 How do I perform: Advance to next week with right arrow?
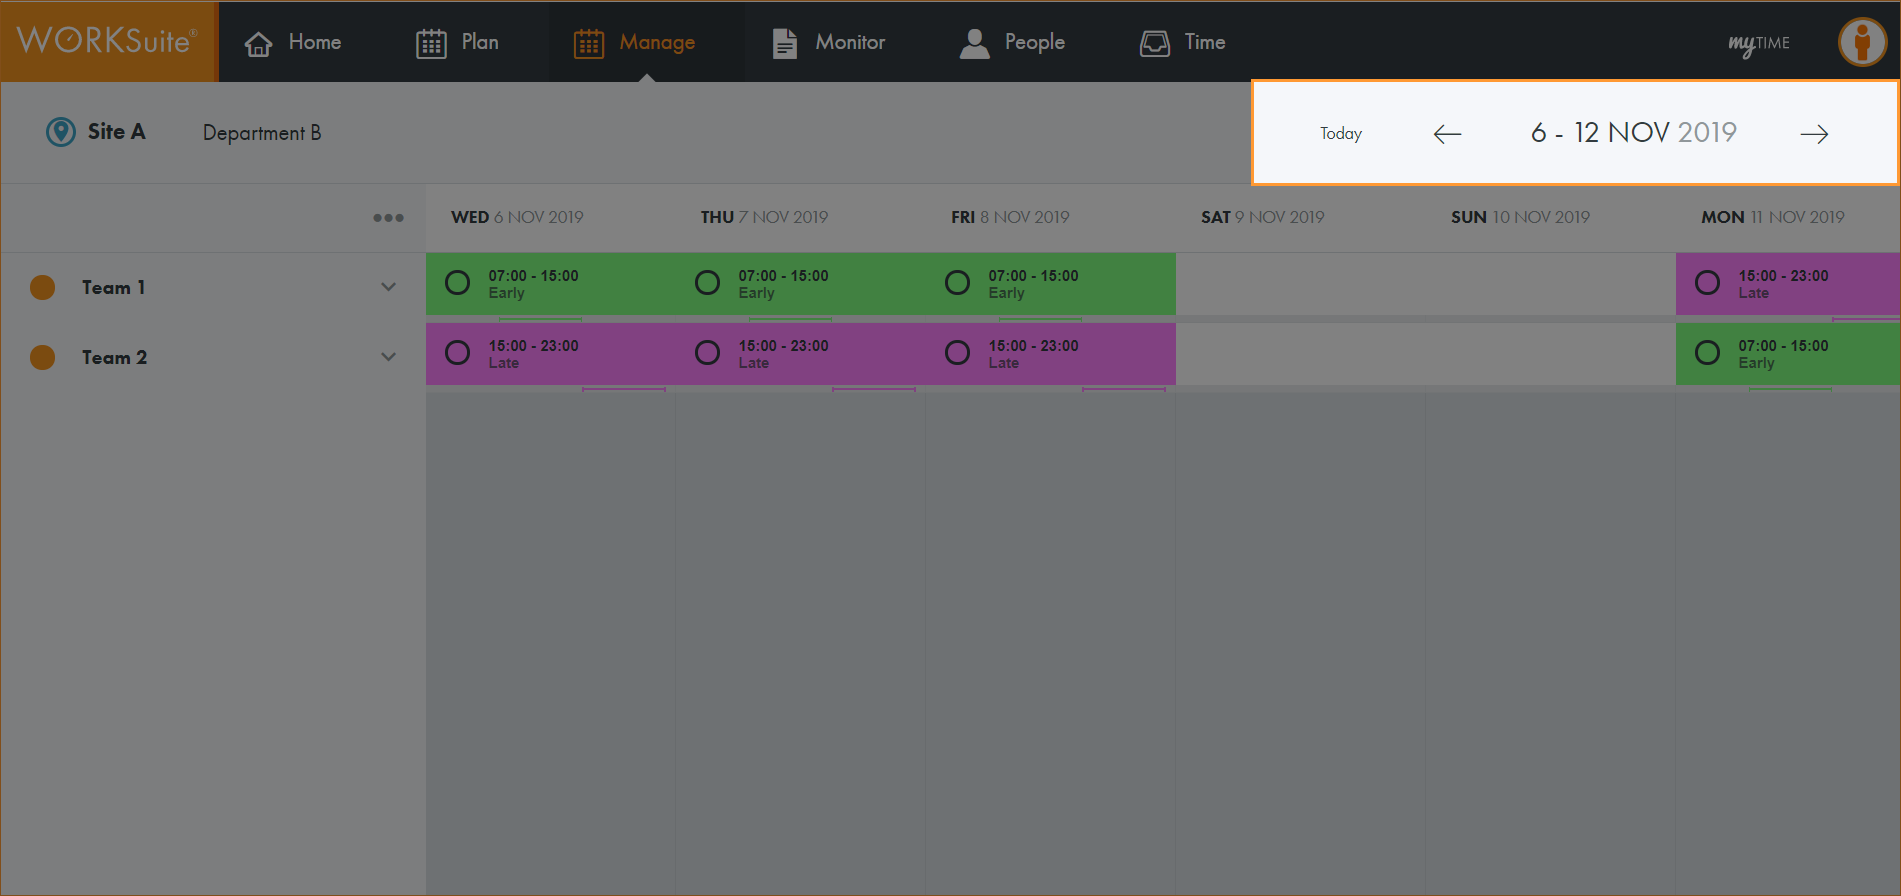[1814, 134]
